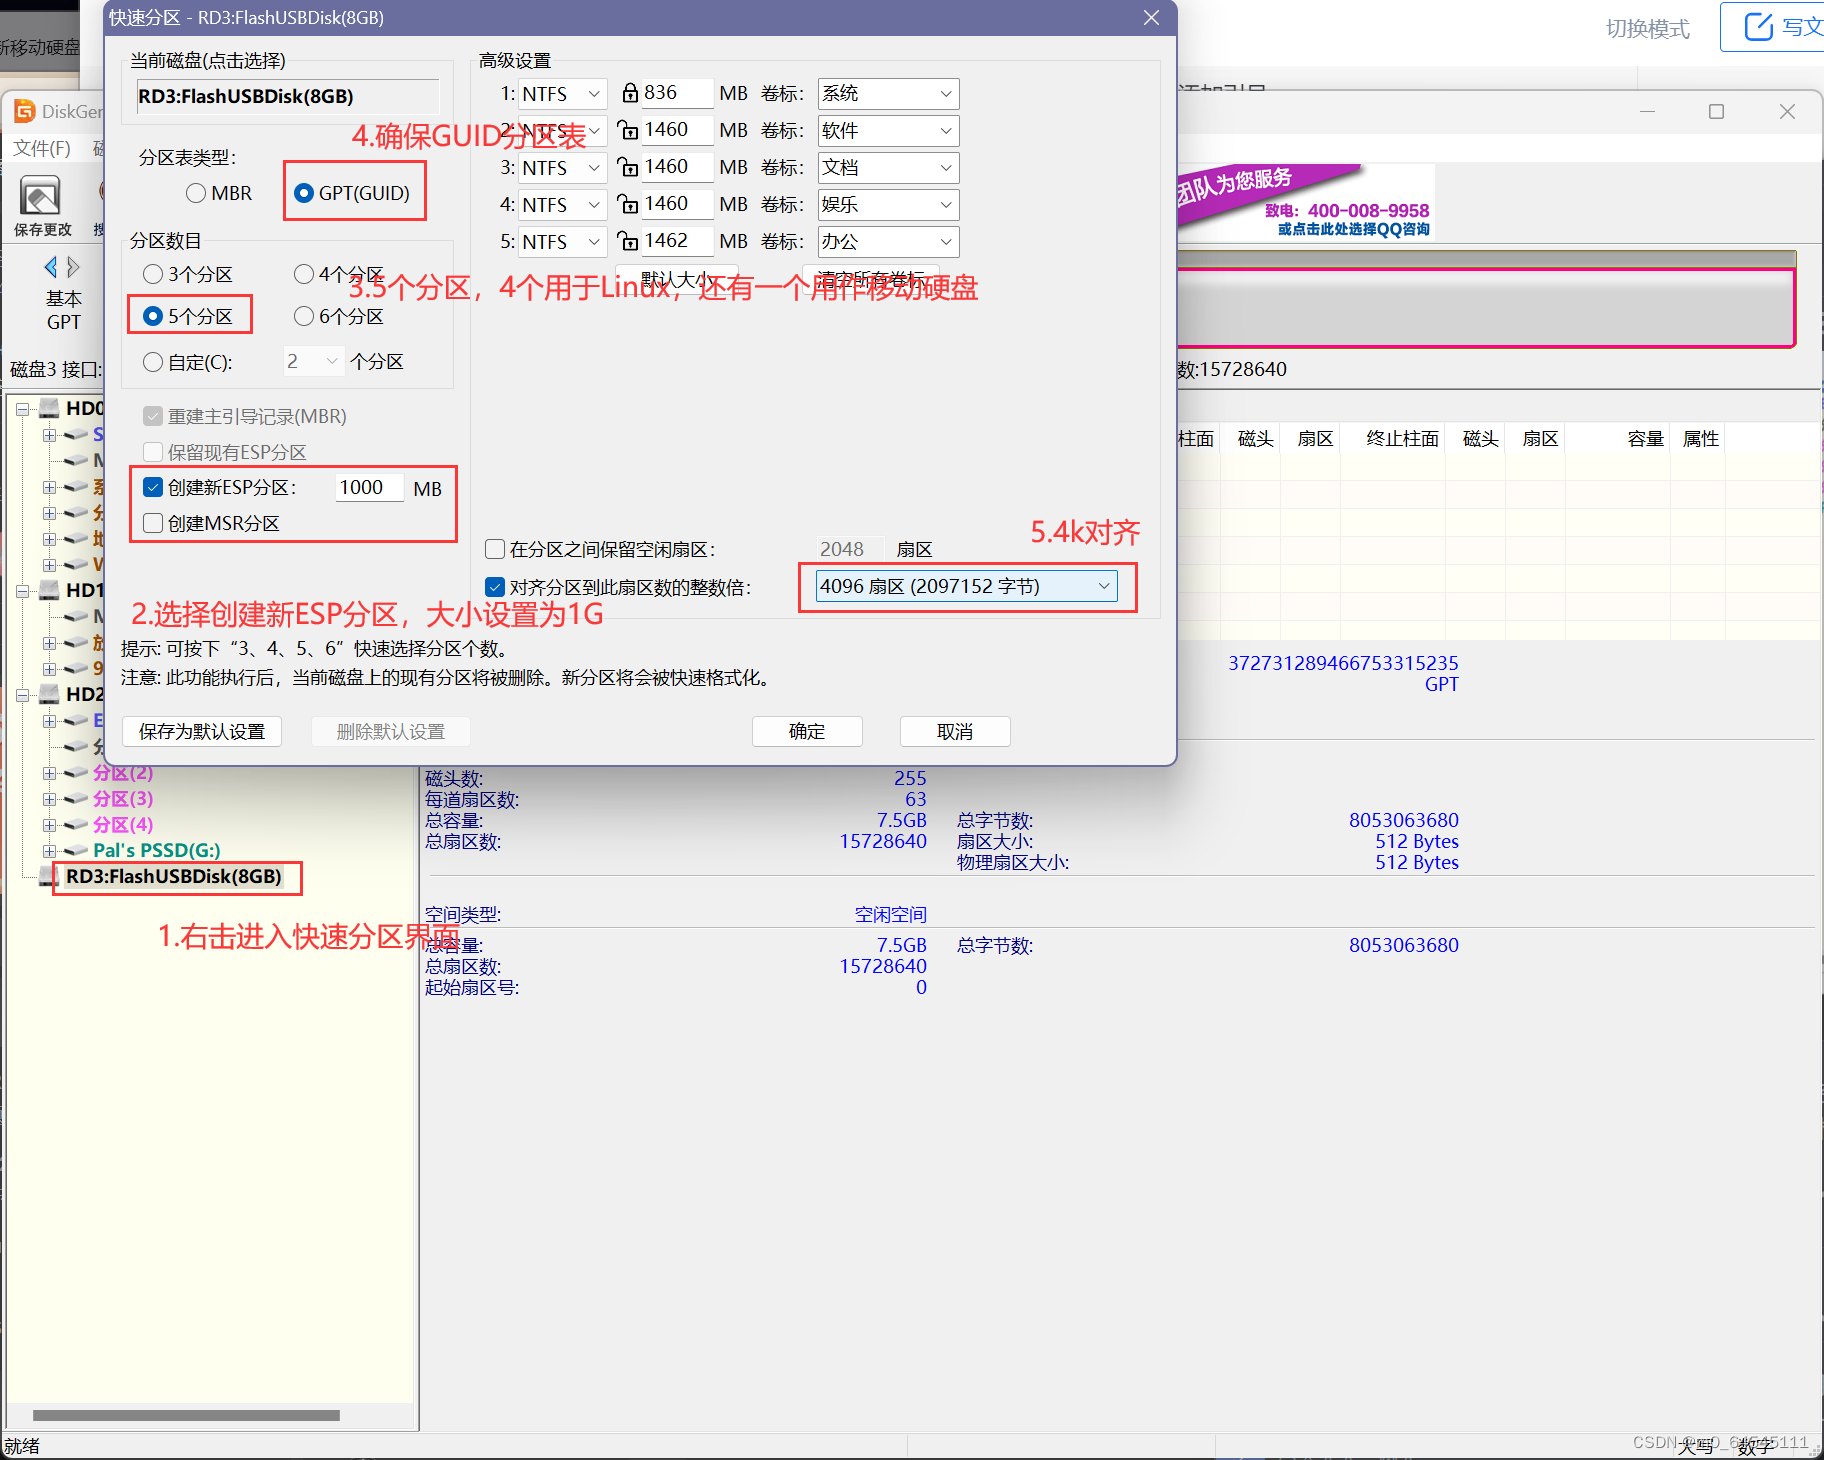The height and width of the screenshot is (1460, 1824).
Task: Toggle 创建新ESP分区 checkbox
Action: (153, 487)
